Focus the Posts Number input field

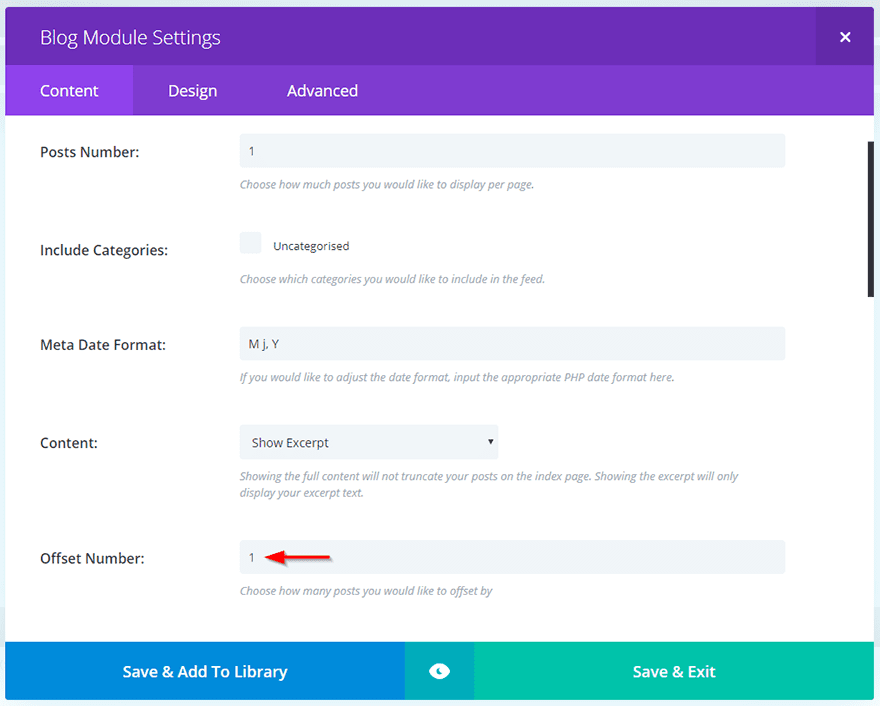(x=512, y=151)
